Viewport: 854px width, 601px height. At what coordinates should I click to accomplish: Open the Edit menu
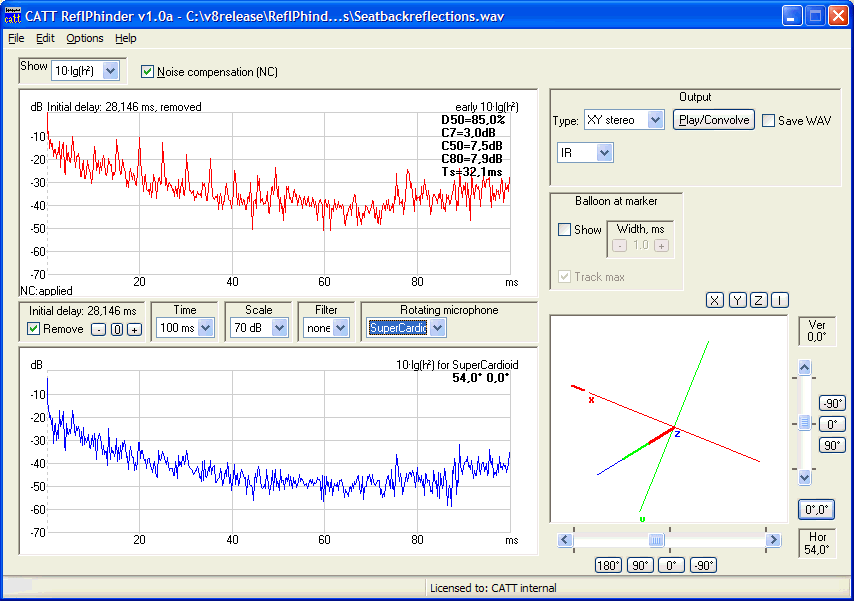45,38
